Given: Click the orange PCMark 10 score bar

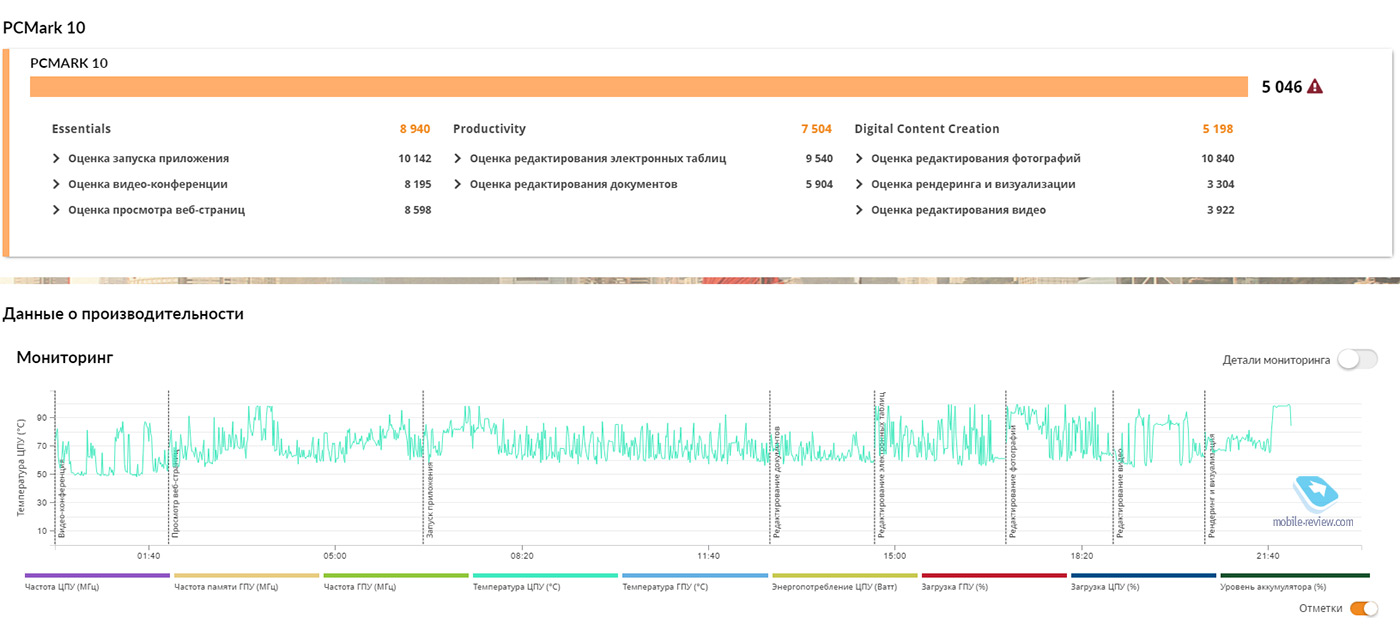Looking at the screenshot, I should point(639,87).
